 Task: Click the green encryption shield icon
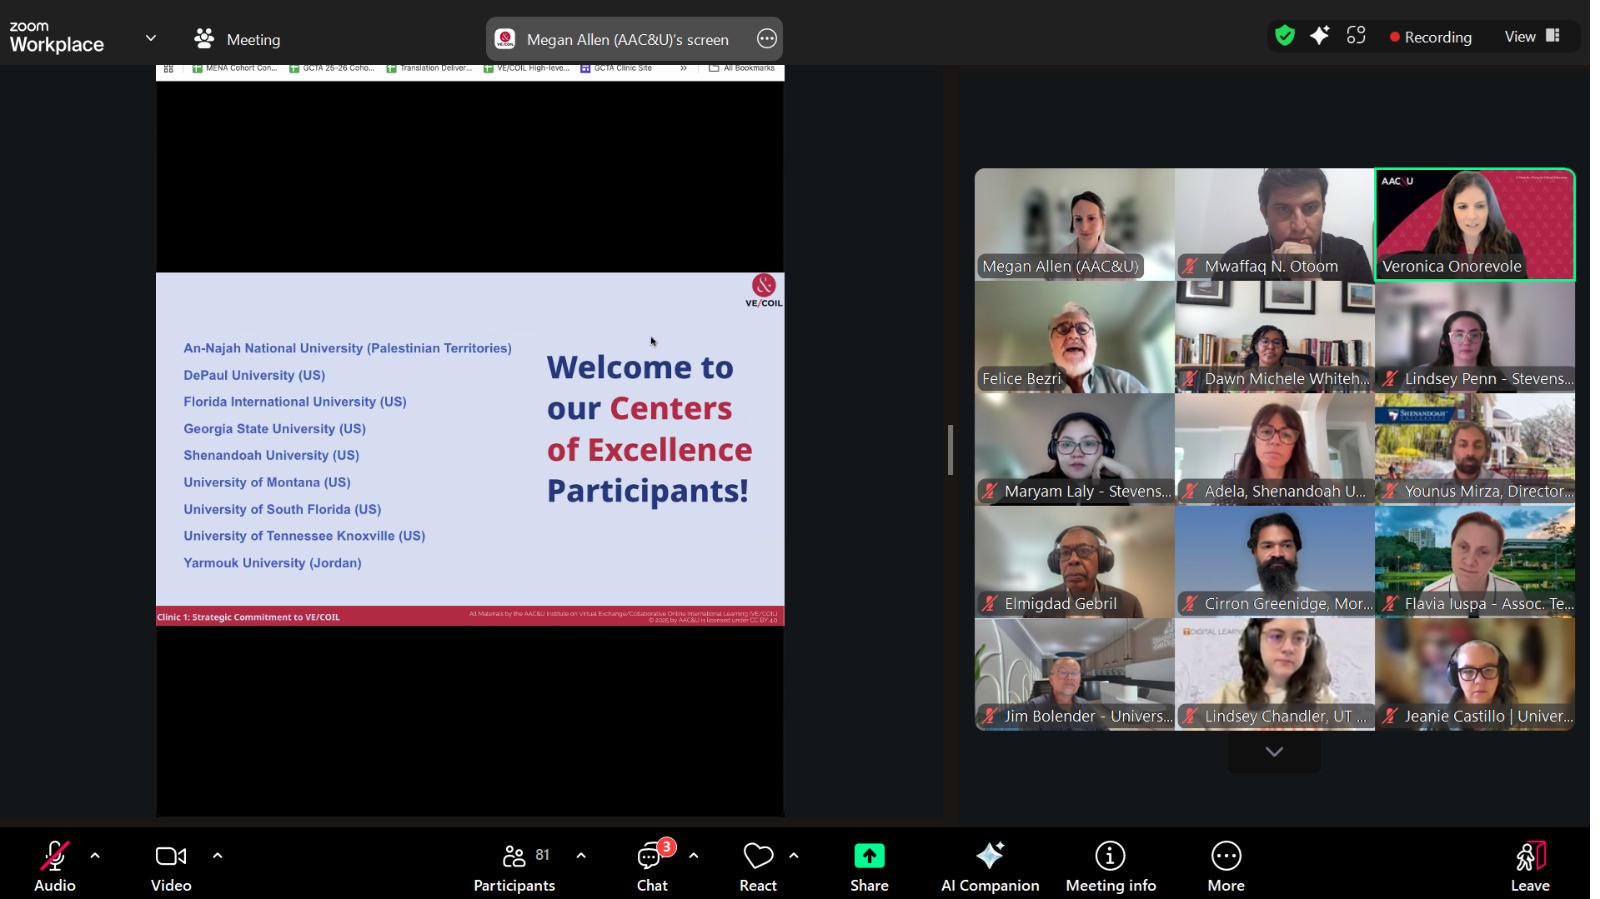coord(1284,36)
